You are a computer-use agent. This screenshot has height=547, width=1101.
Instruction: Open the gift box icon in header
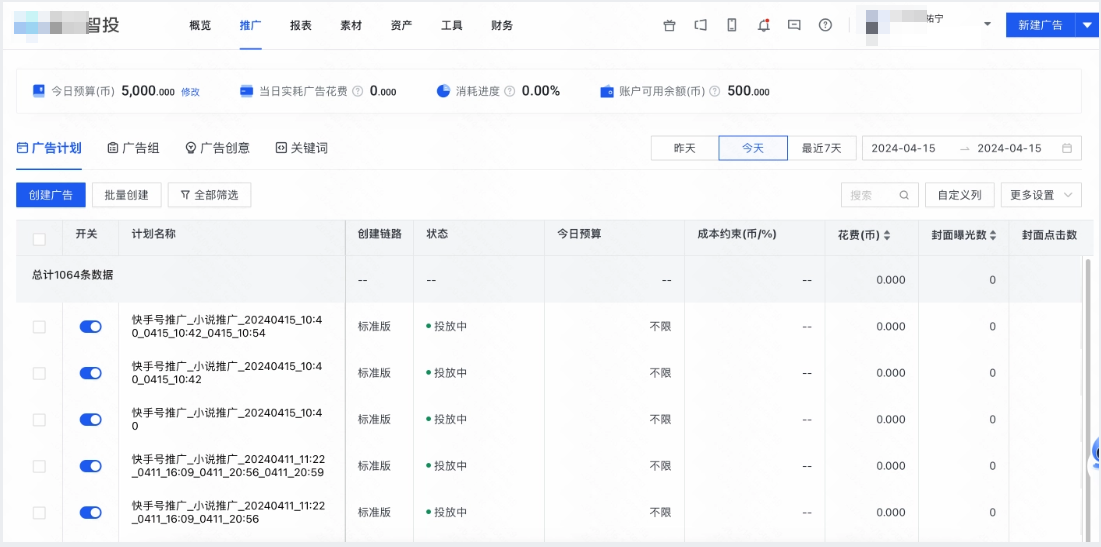669,25
